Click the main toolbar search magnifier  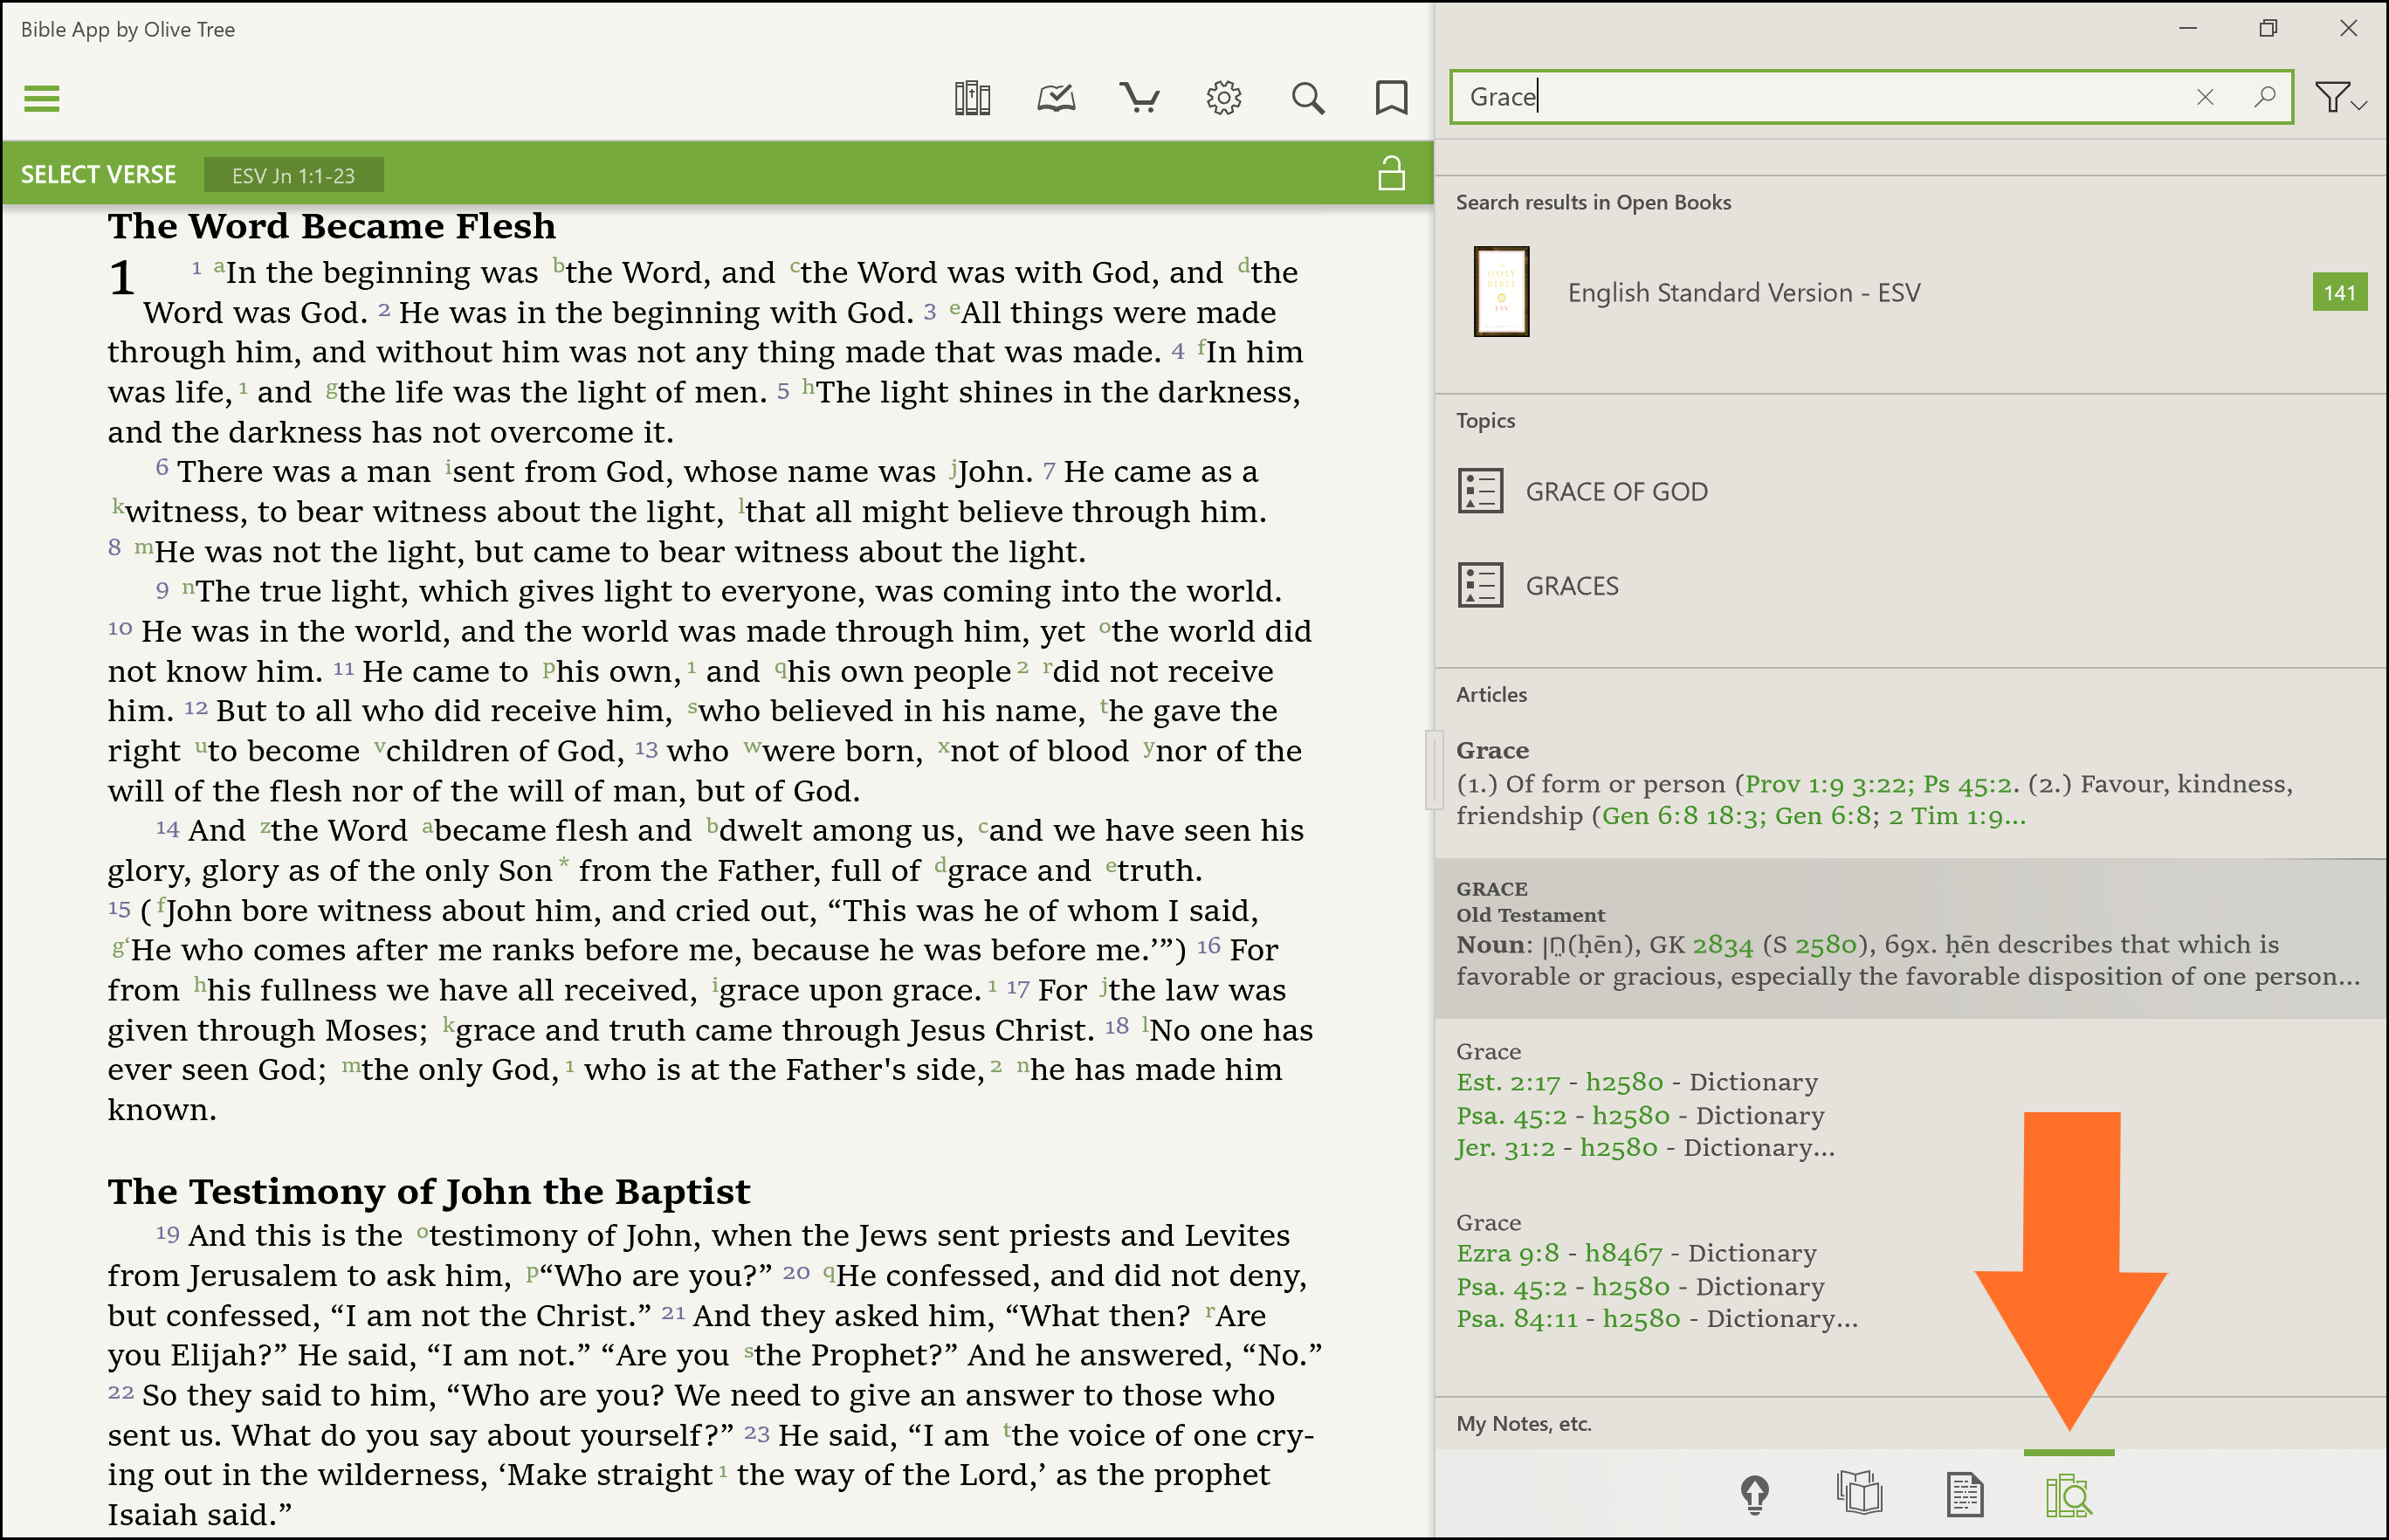[1307, 98]
